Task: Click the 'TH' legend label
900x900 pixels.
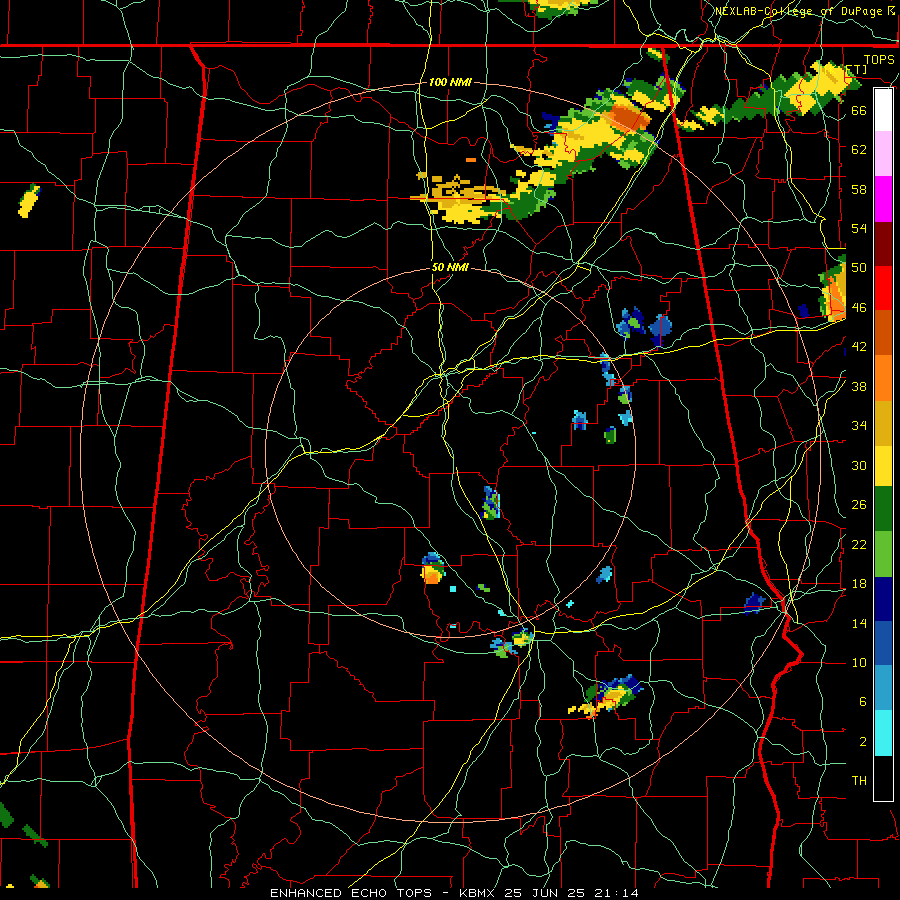Action: click(859, 780)
